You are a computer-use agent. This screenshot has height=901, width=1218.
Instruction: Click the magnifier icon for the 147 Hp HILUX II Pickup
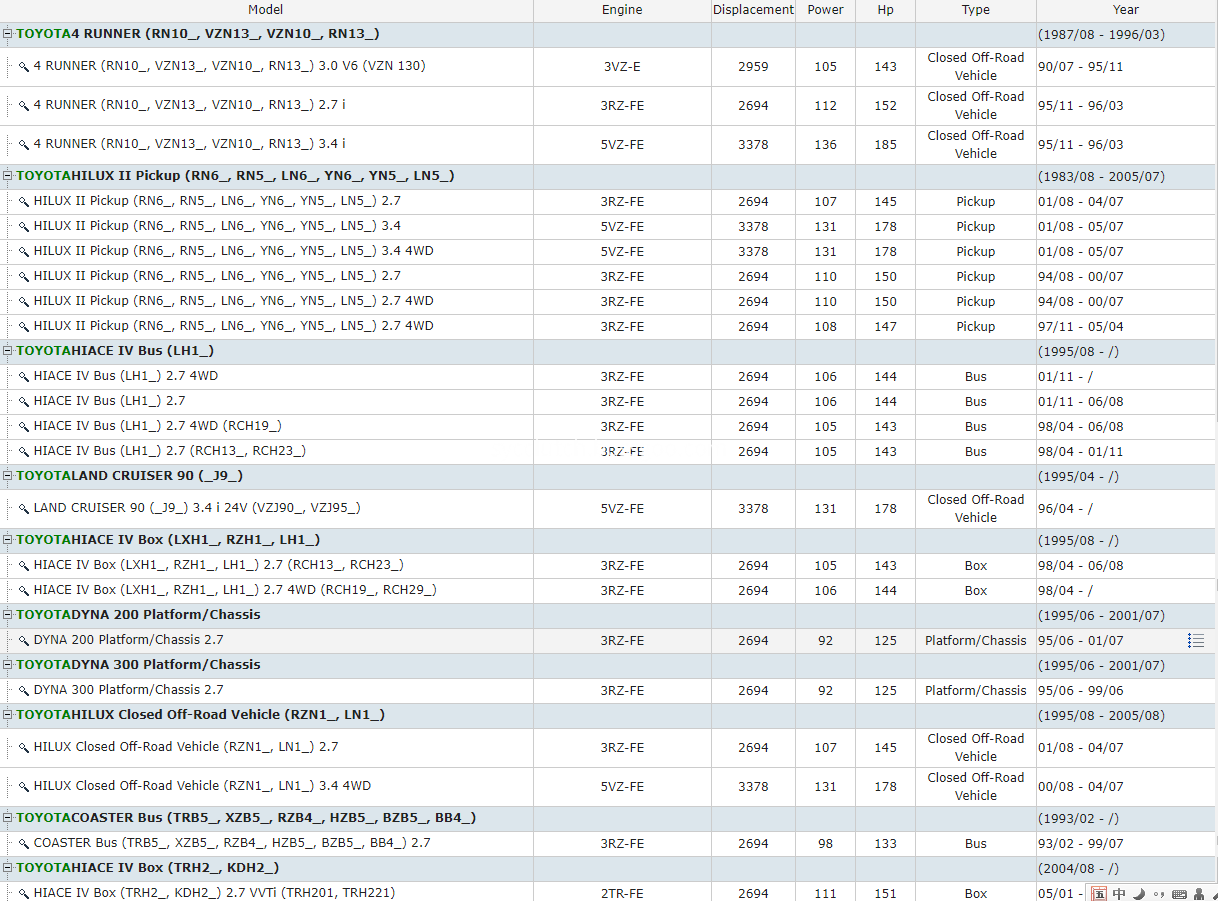[24, 327]
